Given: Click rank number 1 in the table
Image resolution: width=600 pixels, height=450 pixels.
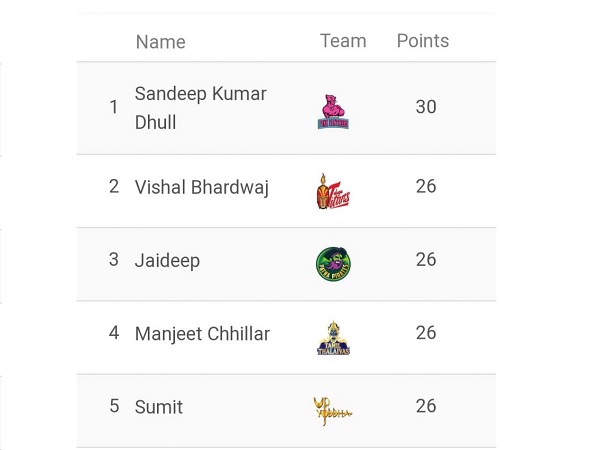Looking at the screenshot, I should [114, 107].
